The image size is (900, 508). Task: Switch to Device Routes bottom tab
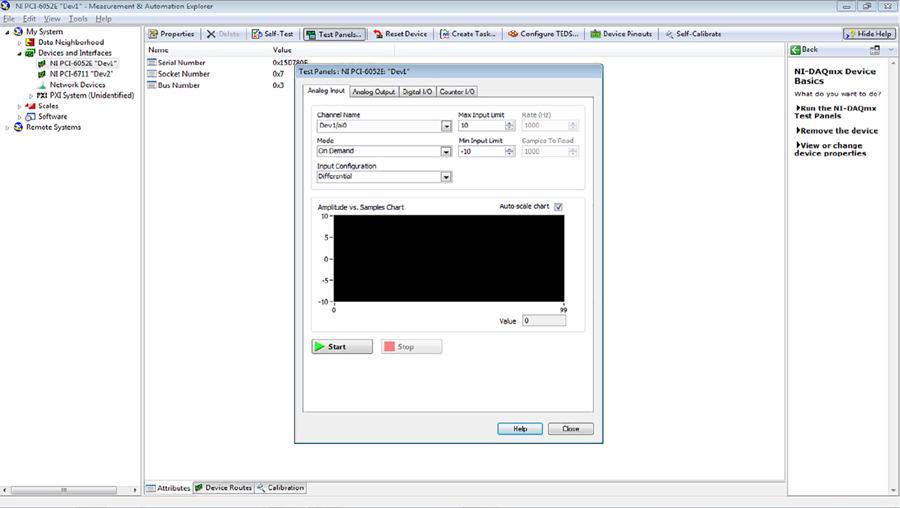pyautogui.click(x=223, y=488)
